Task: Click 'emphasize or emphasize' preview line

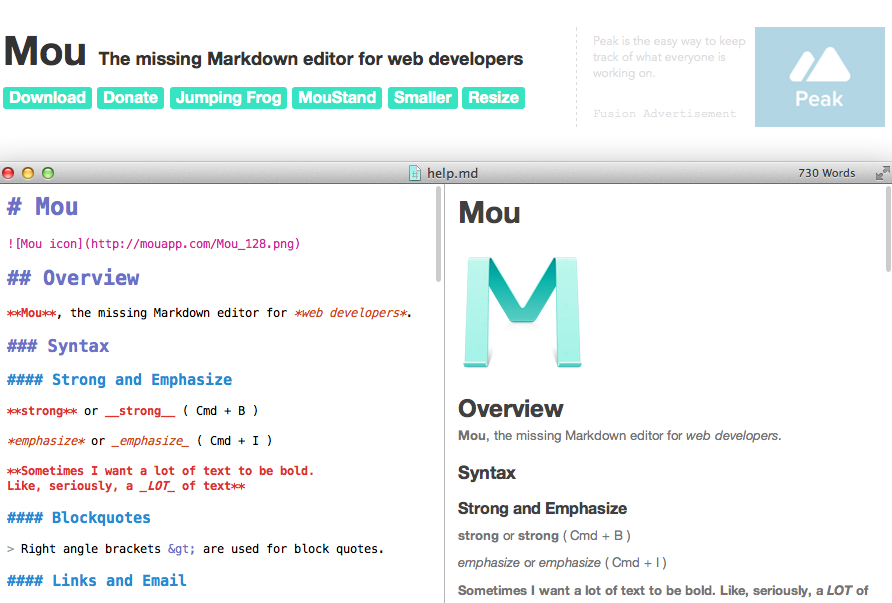Action: (562, 563)
